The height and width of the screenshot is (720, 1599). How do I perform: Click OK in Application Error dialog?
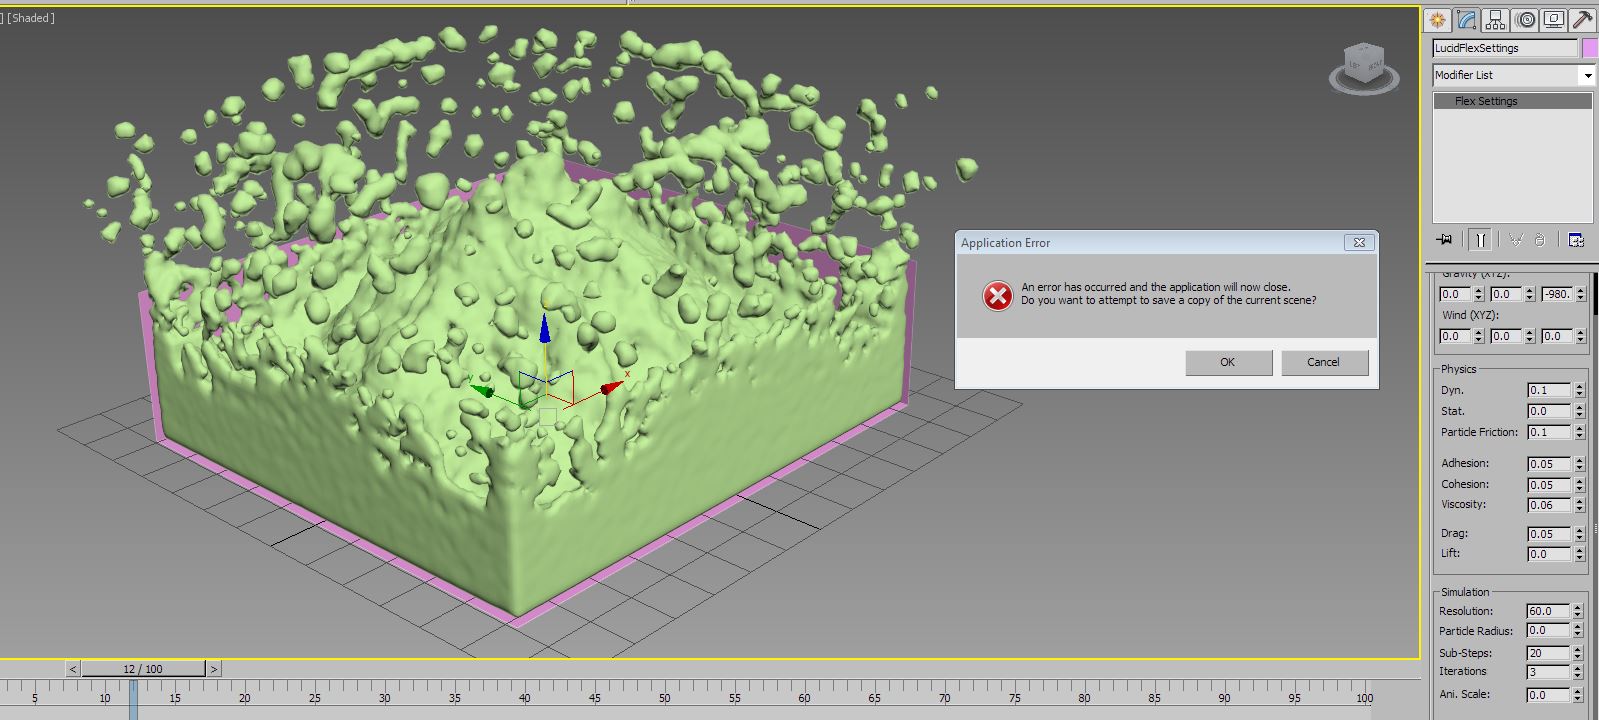point(1228,362)
